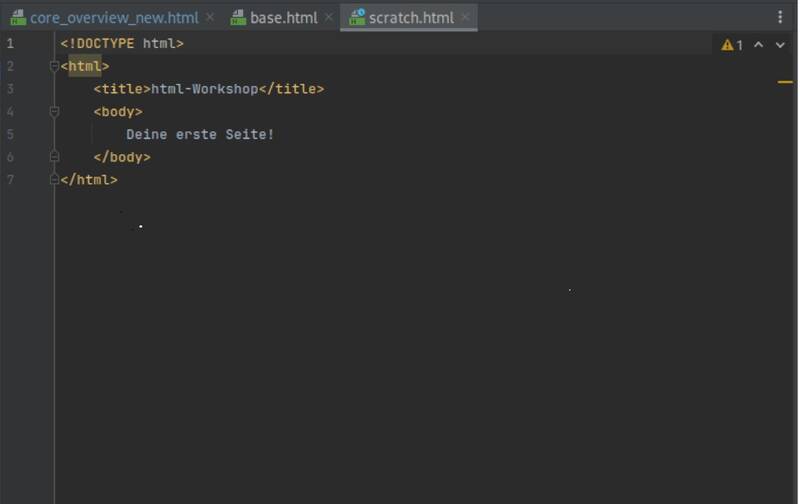The width and height of the screenshot is (800, 504).
Task: Click the <!DOCTYPE html> text
Action: coord(122,43)
